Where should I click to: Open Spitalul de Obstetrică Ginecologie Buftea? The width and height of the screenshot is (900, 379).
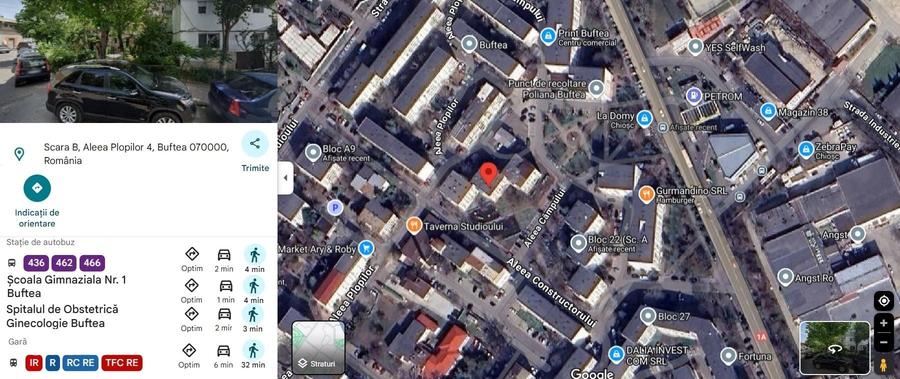(63, 316)
